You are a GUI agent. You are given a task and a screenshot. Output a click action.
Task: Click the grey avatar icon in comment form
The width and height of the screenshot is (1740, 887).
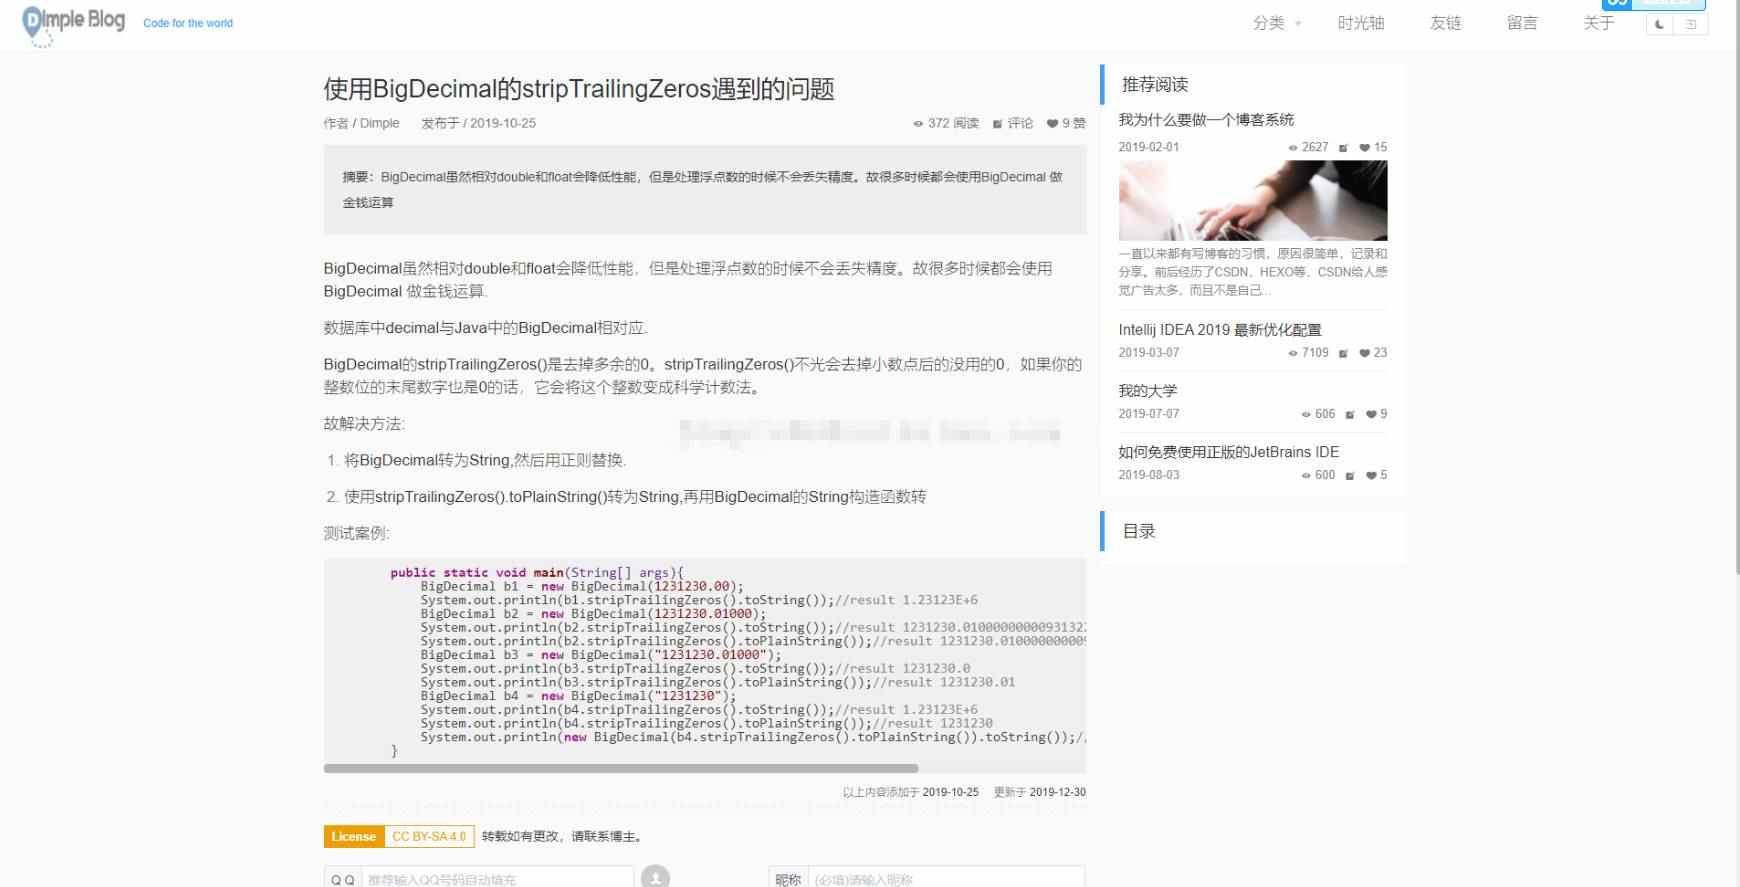click(x=655, y=876)
